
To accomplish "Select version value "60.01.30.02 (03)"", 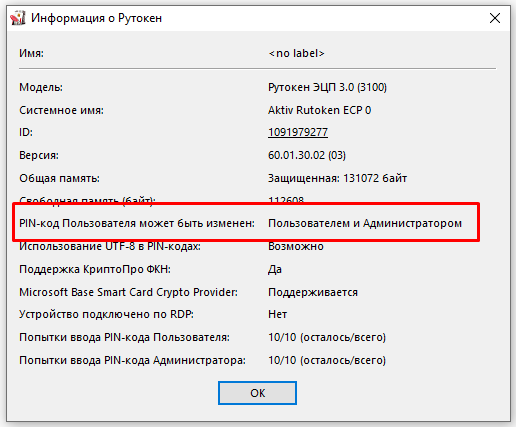I will tap(307, 155).
